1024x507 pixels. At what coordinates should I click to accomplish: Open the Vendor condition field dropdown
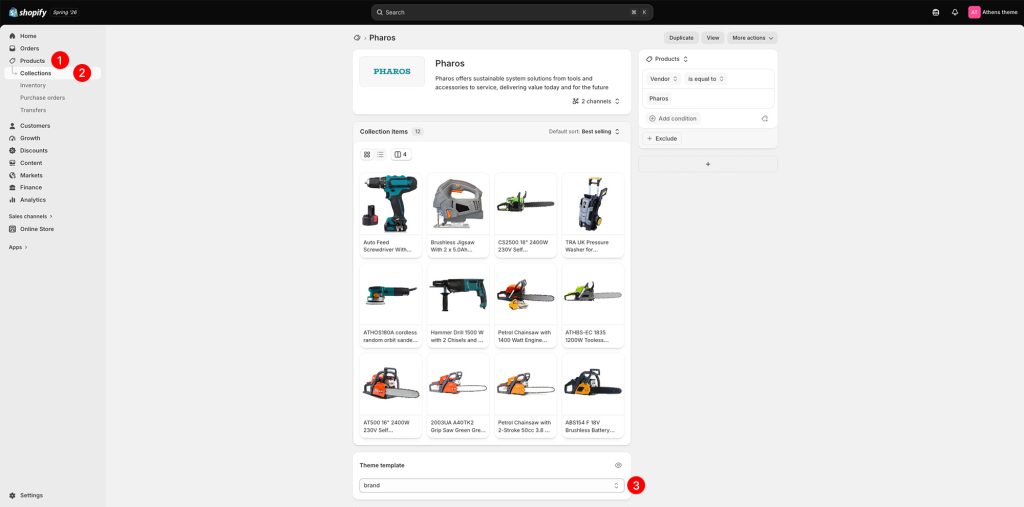tap(664, 79)
